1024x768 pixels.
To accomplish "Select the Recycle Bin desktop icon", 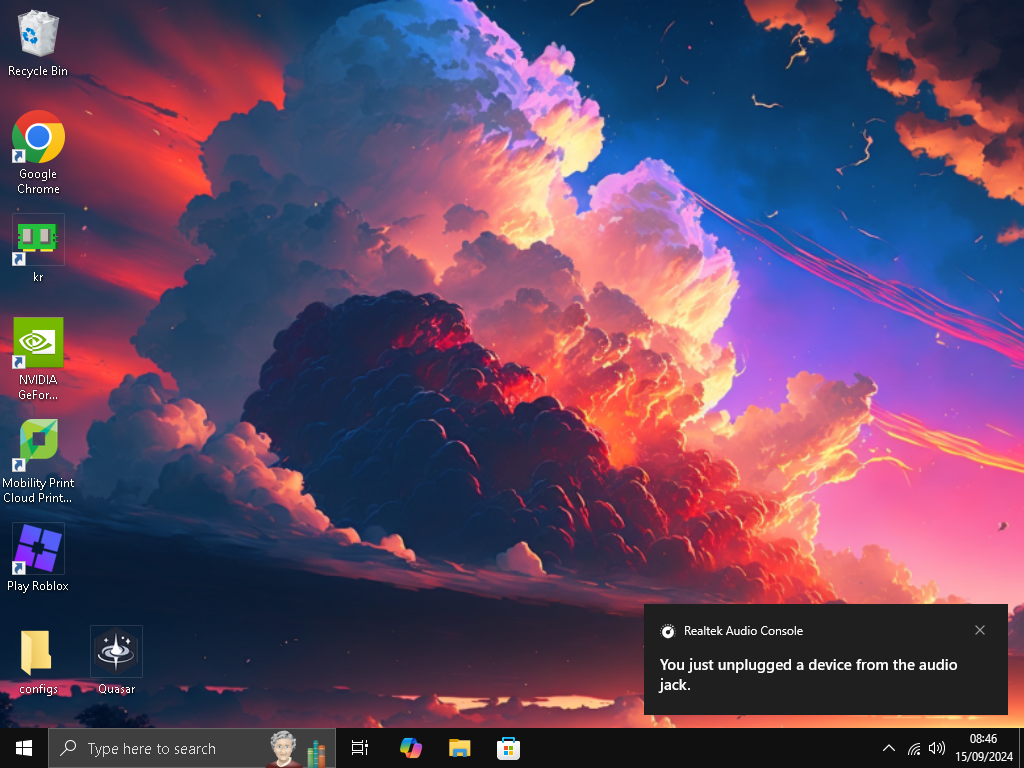I will pos(38,43).
